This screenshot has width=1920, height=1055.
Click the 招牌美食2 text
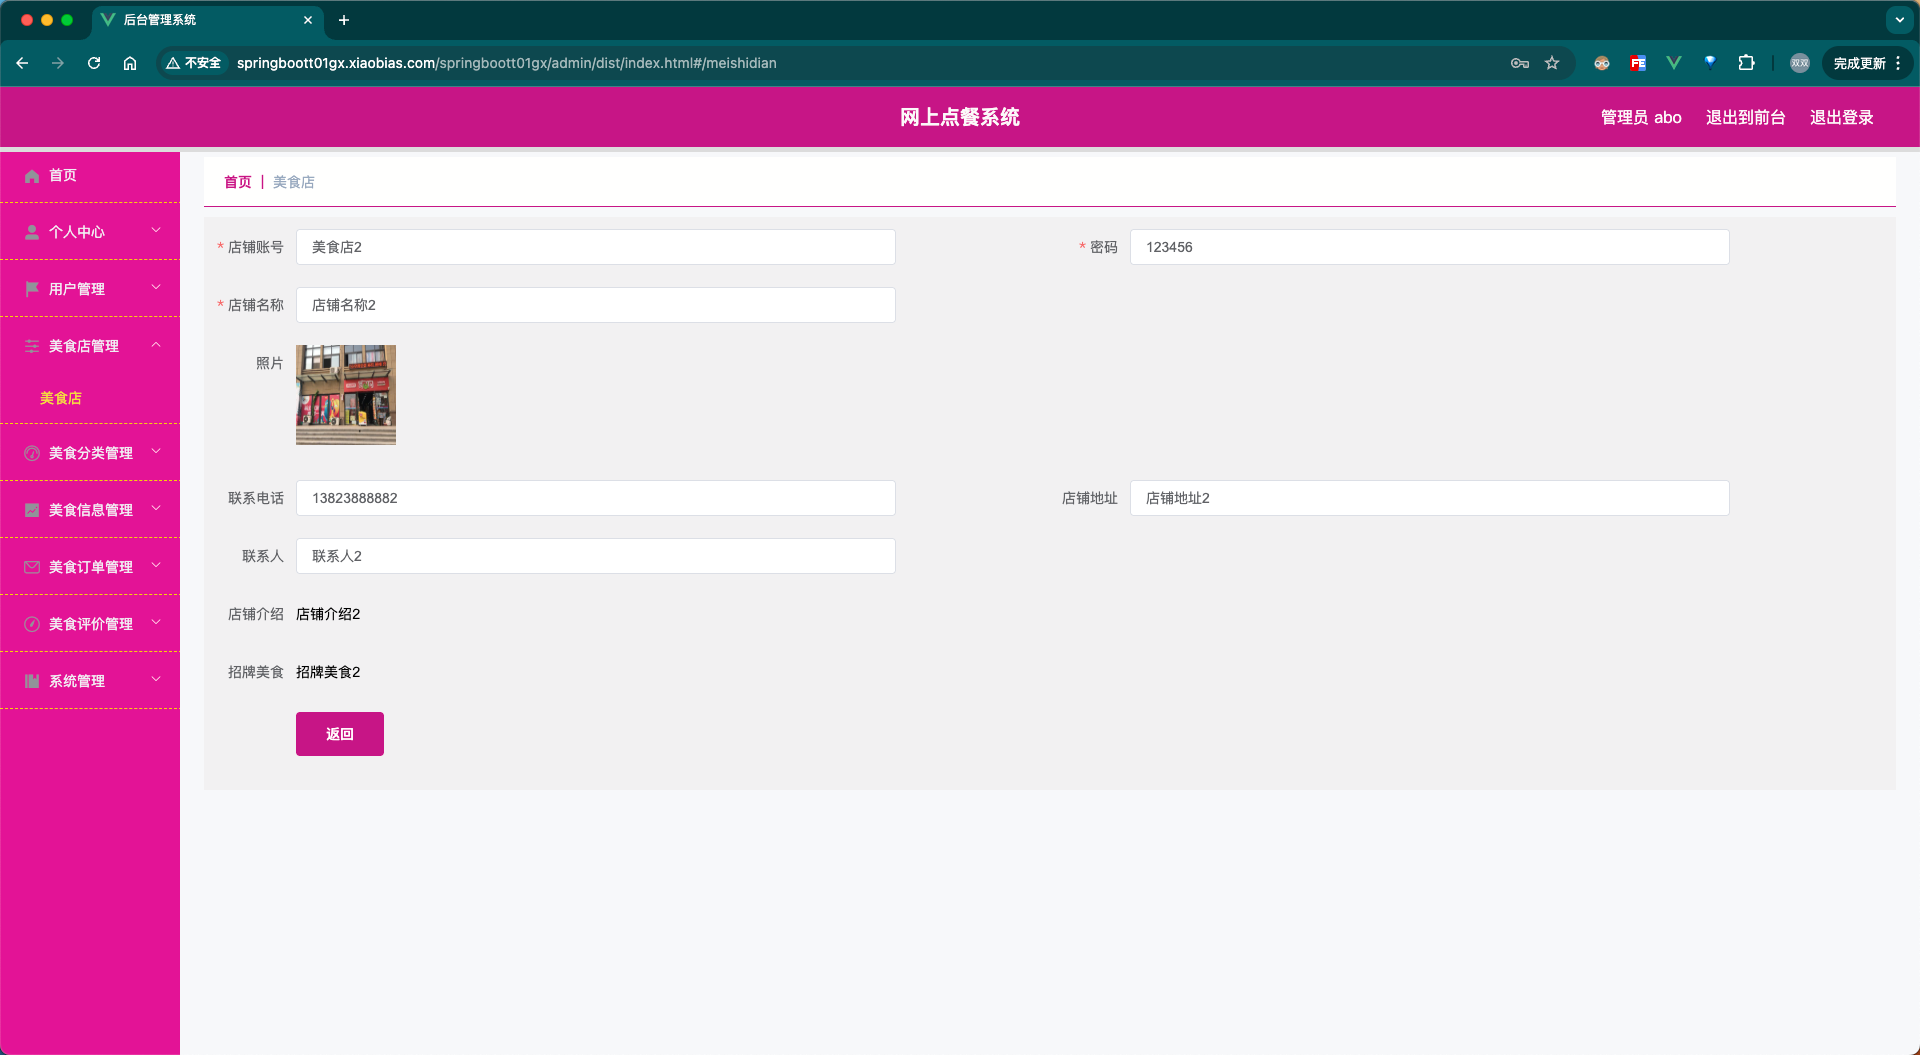[328, 672]
